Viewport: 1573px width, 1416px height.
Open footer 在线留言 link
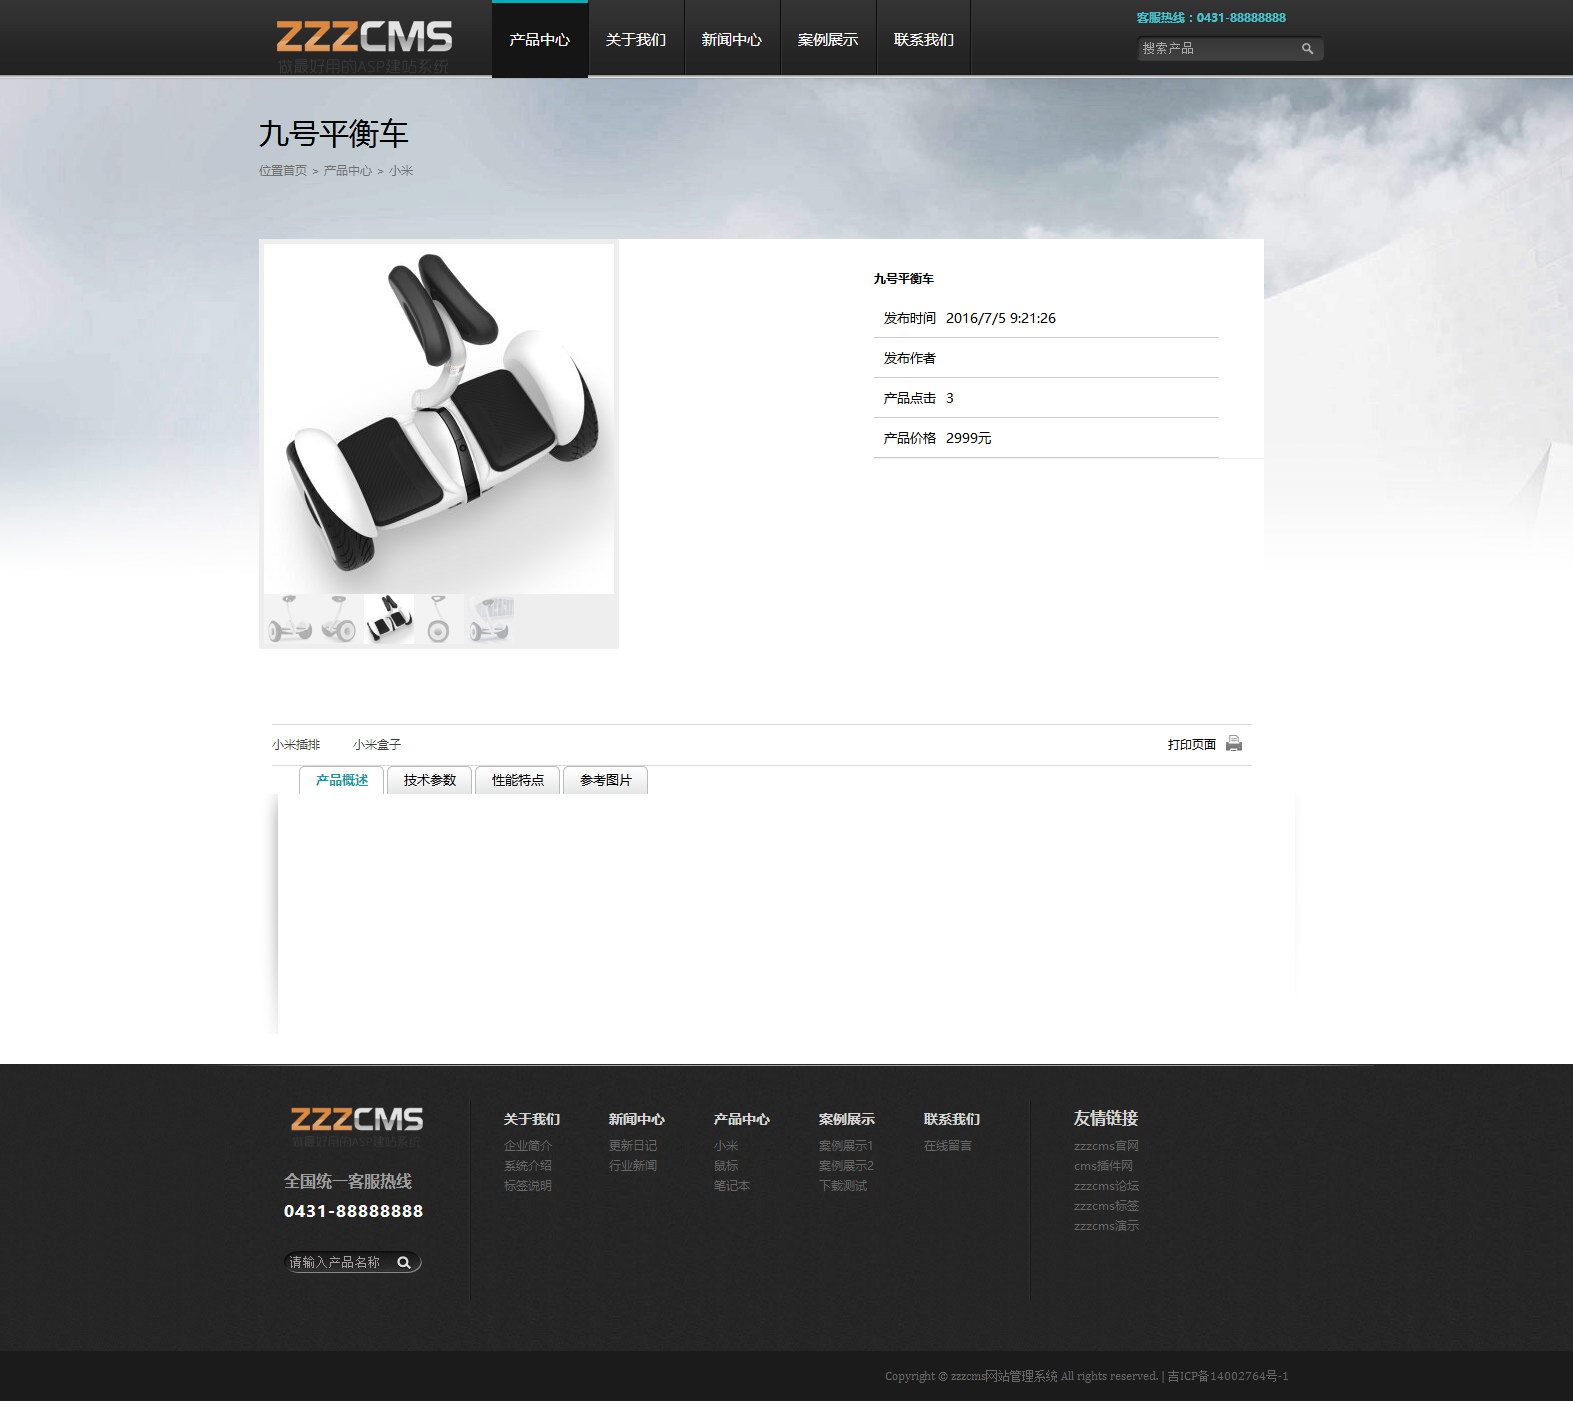(948, 1146)
